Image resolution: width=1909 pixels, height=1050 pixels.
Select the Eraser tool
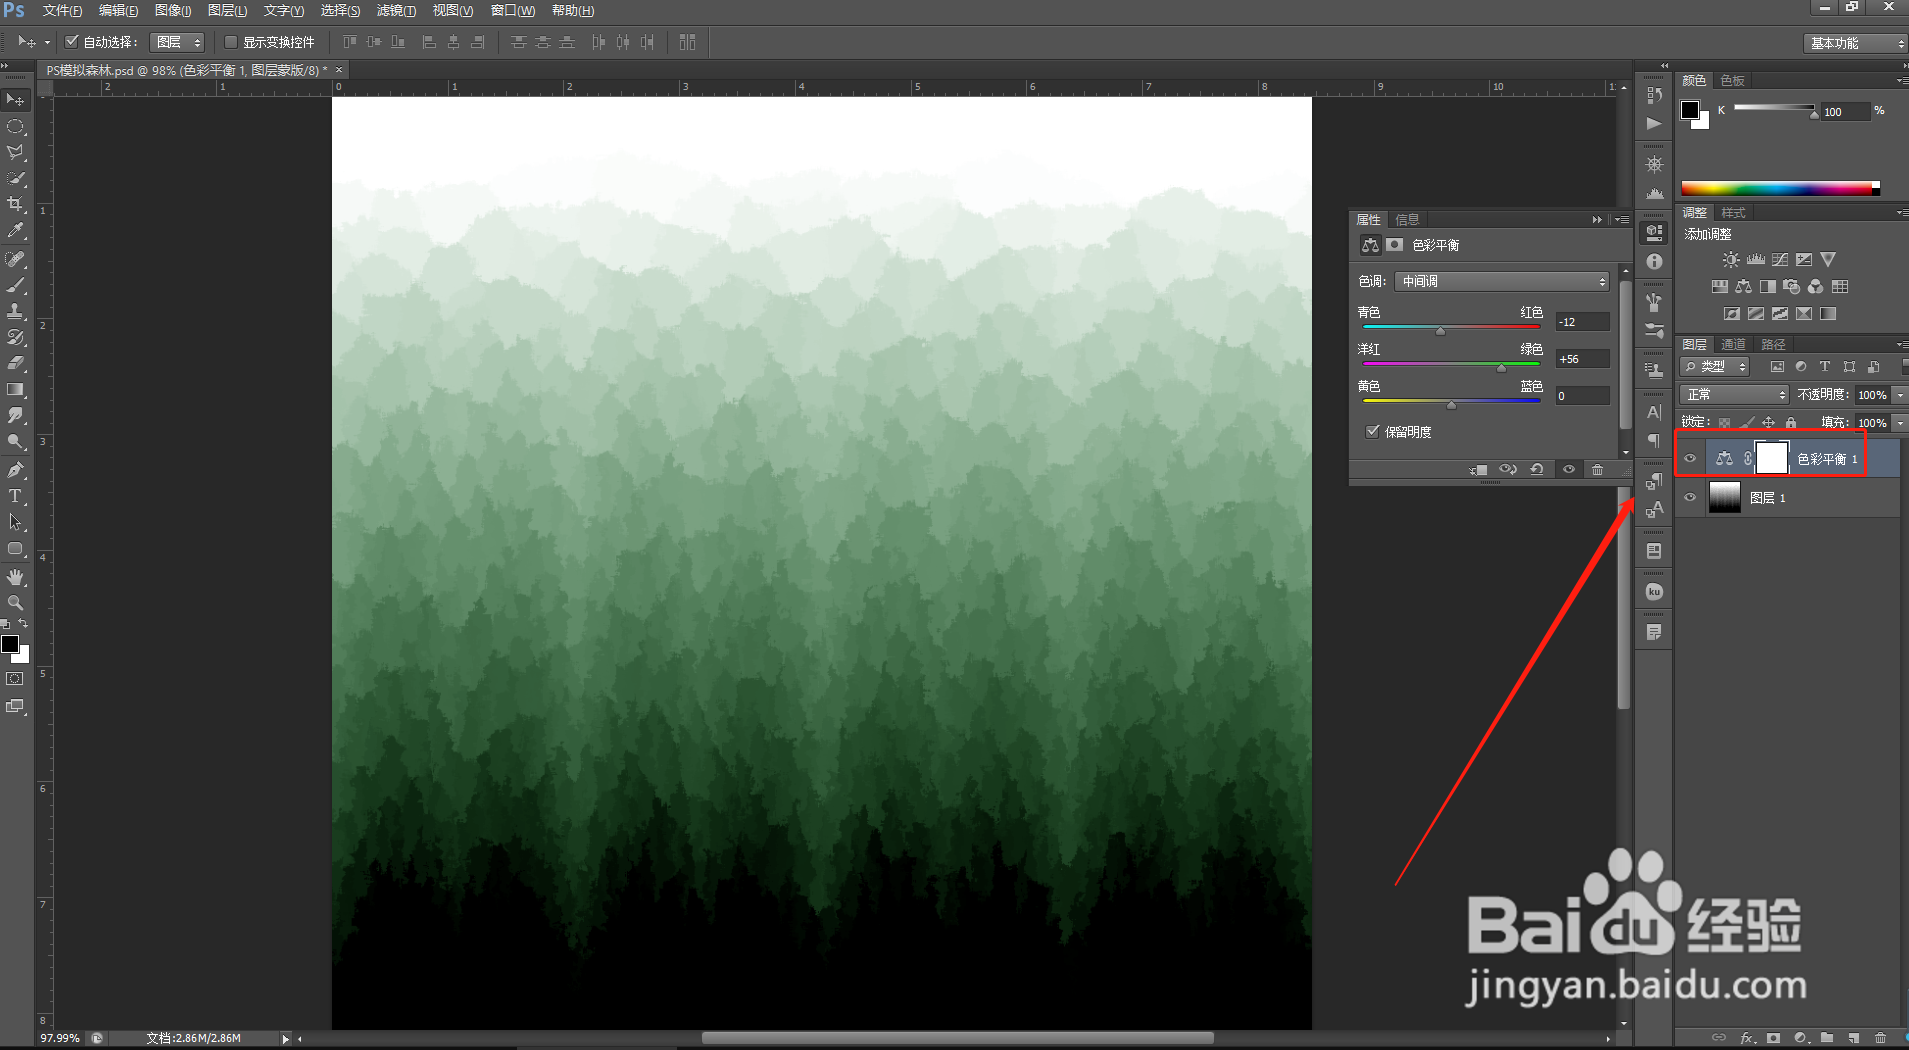[x=16, y=364]
